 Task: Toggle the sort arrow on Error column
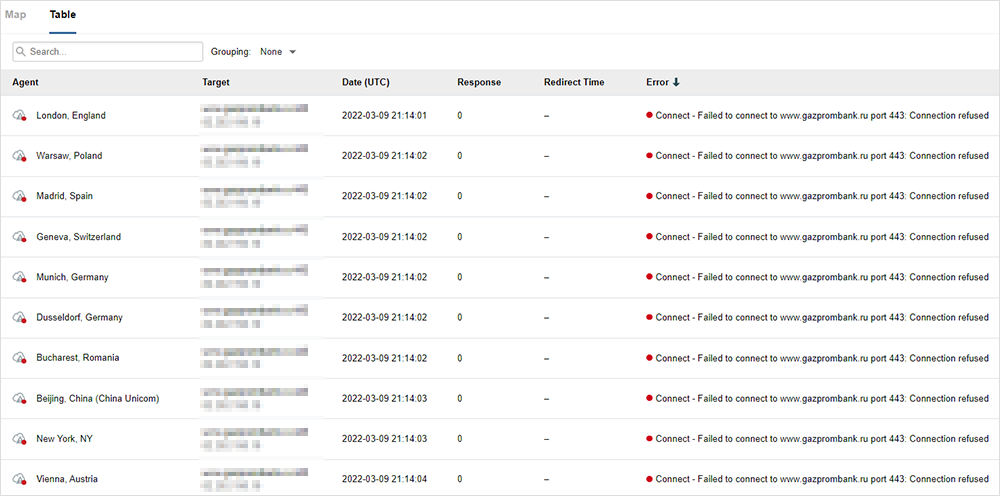click(676, 83)
